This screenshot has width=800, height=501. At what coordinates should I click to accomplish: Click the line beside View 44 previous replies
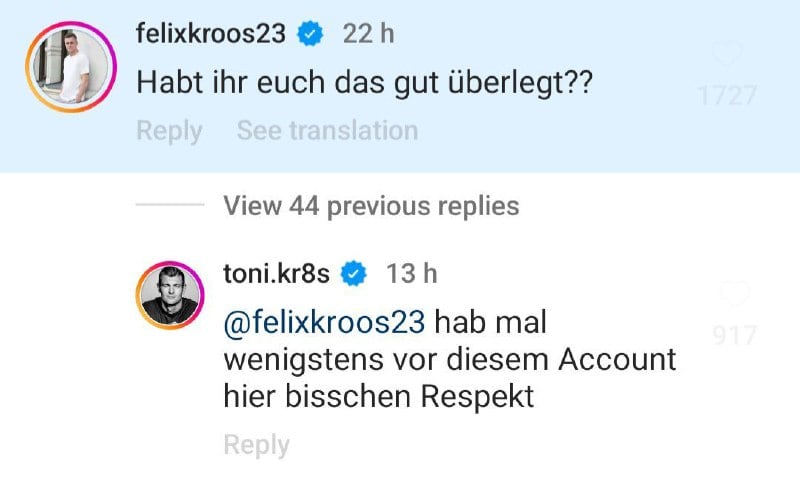(169, 206)
